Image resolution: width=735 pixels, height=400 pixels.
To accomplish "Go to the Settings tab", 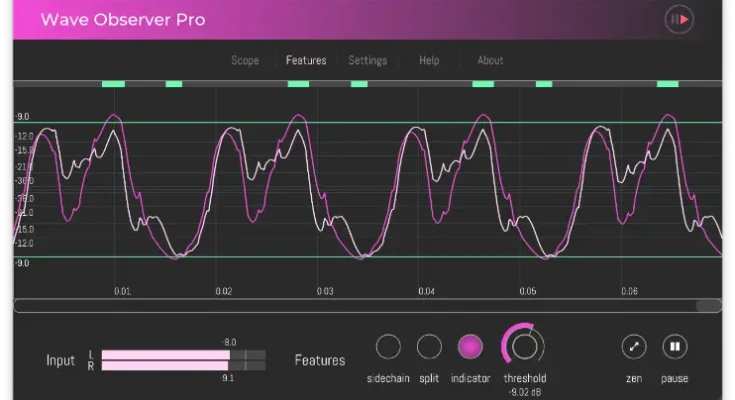I will (x=367, y=60).
